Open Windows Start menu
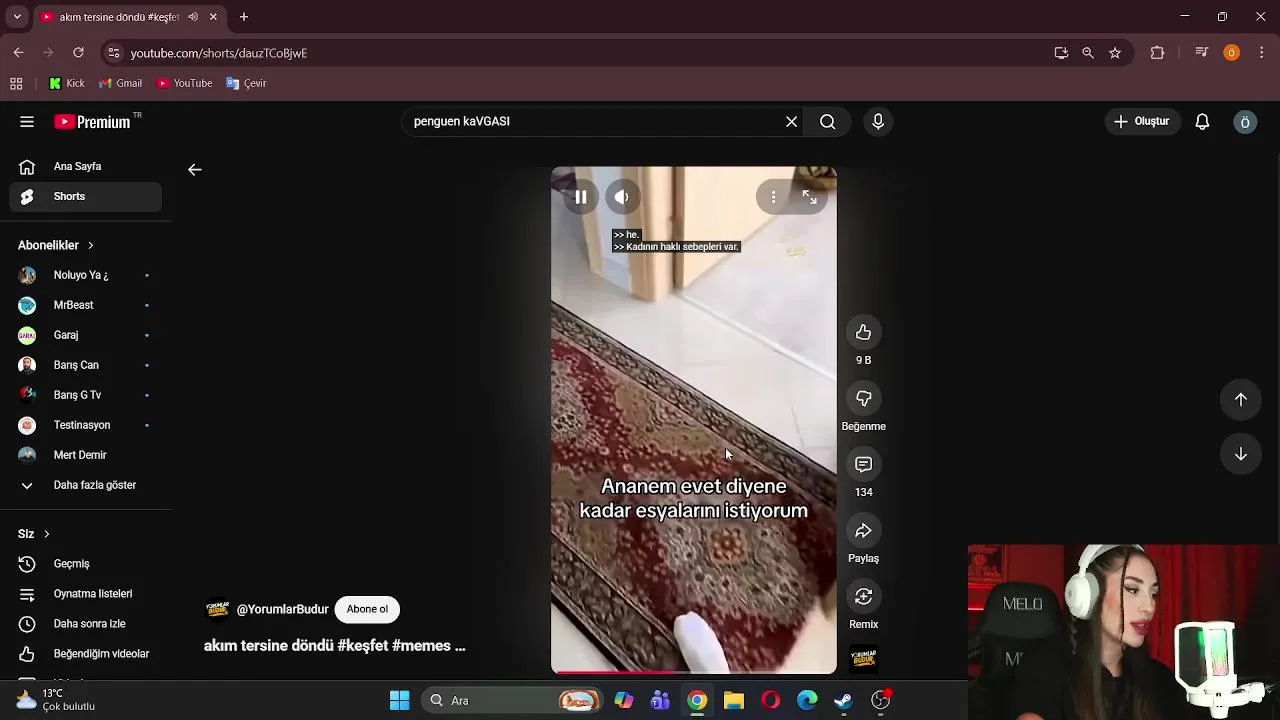The width and height of the screenshot is (1280, 720). (x=399, y=701)
